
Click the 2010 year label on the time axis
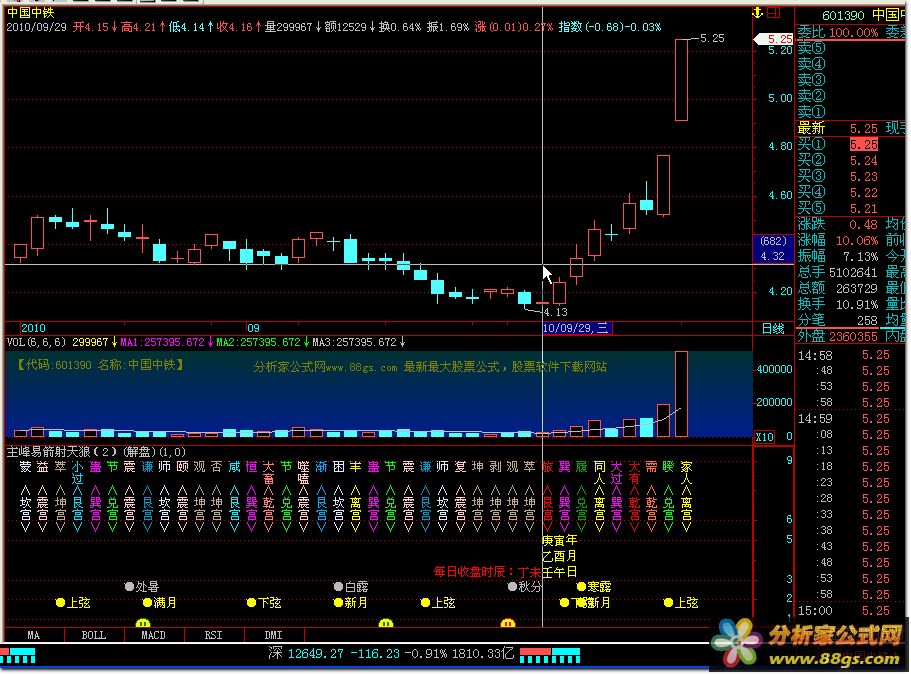(x=33, y=328)
